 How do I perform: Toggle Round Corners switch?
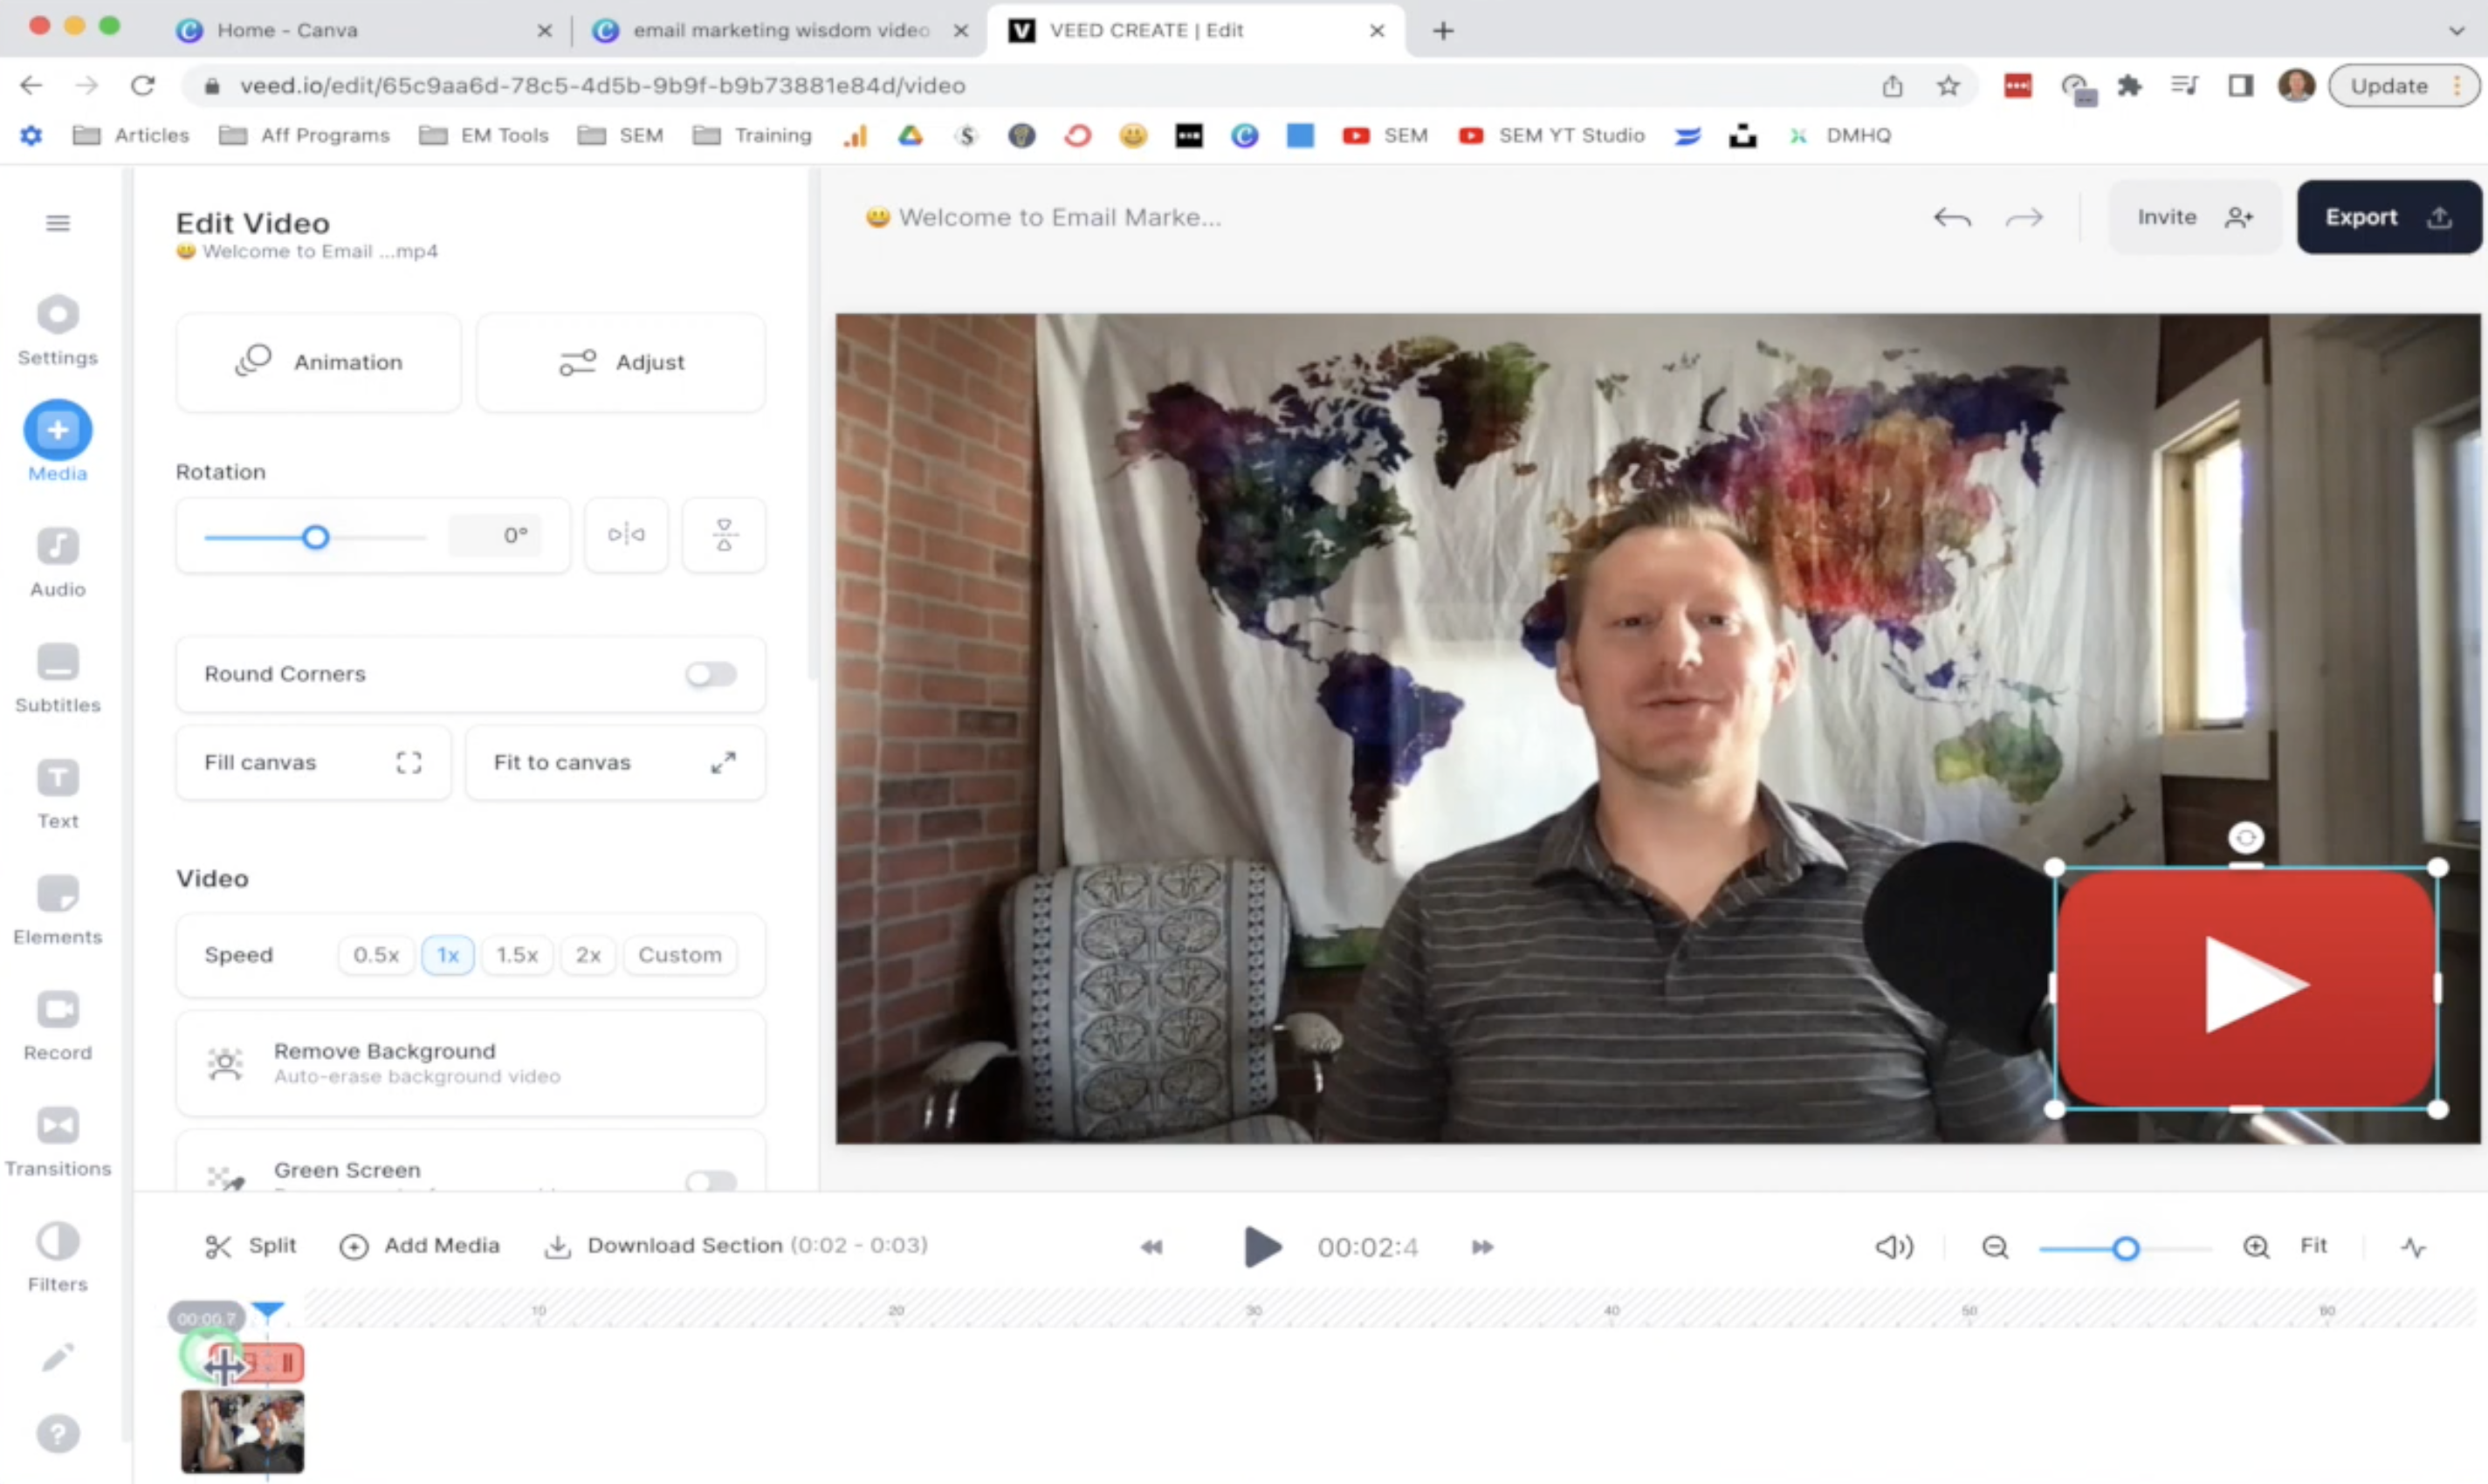pyautogui.click(x=710, y=673)
